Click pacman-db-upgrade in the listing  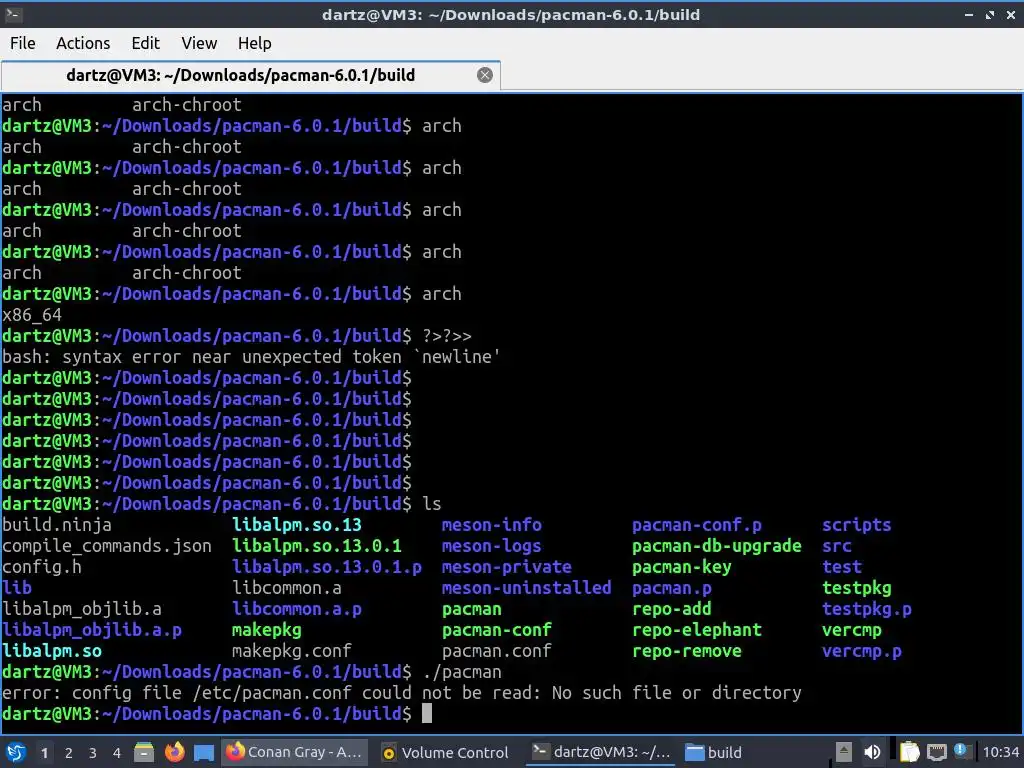[x=716, y=546]
